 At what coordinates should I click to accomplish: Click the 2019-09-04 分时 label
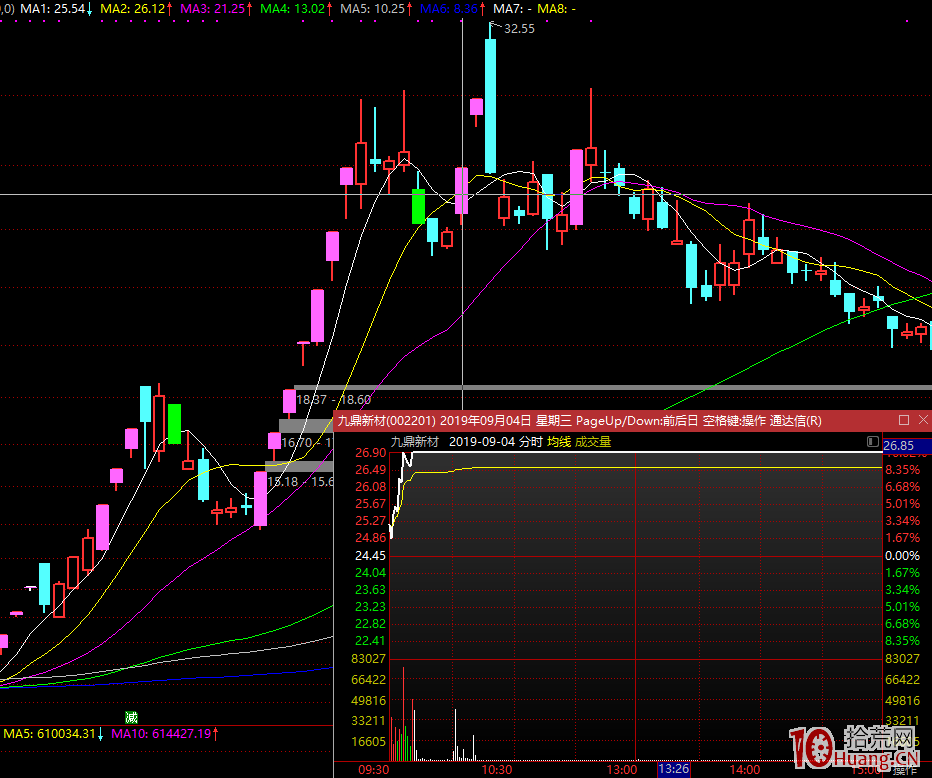pos(496,442)
